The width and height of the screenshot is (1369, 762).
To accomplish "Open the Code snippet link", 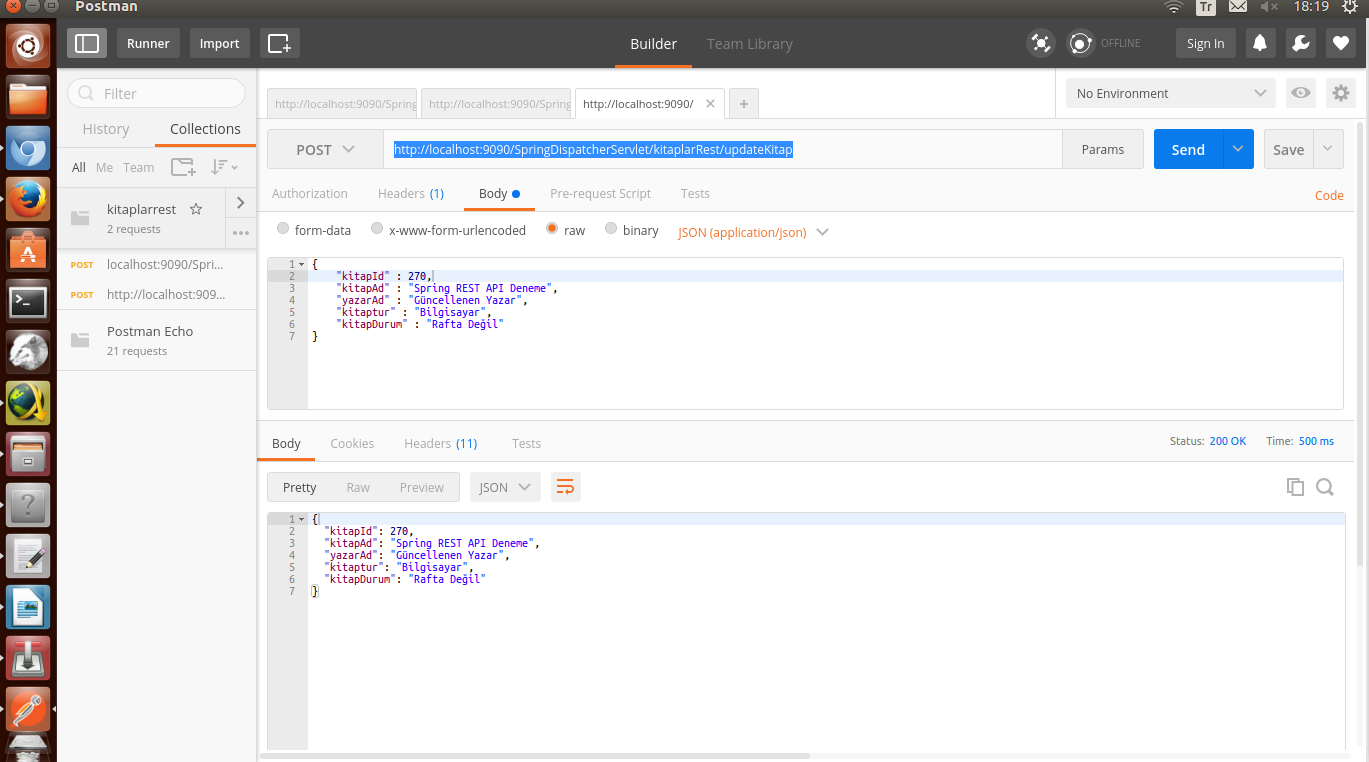I will tap(1329, 195).
